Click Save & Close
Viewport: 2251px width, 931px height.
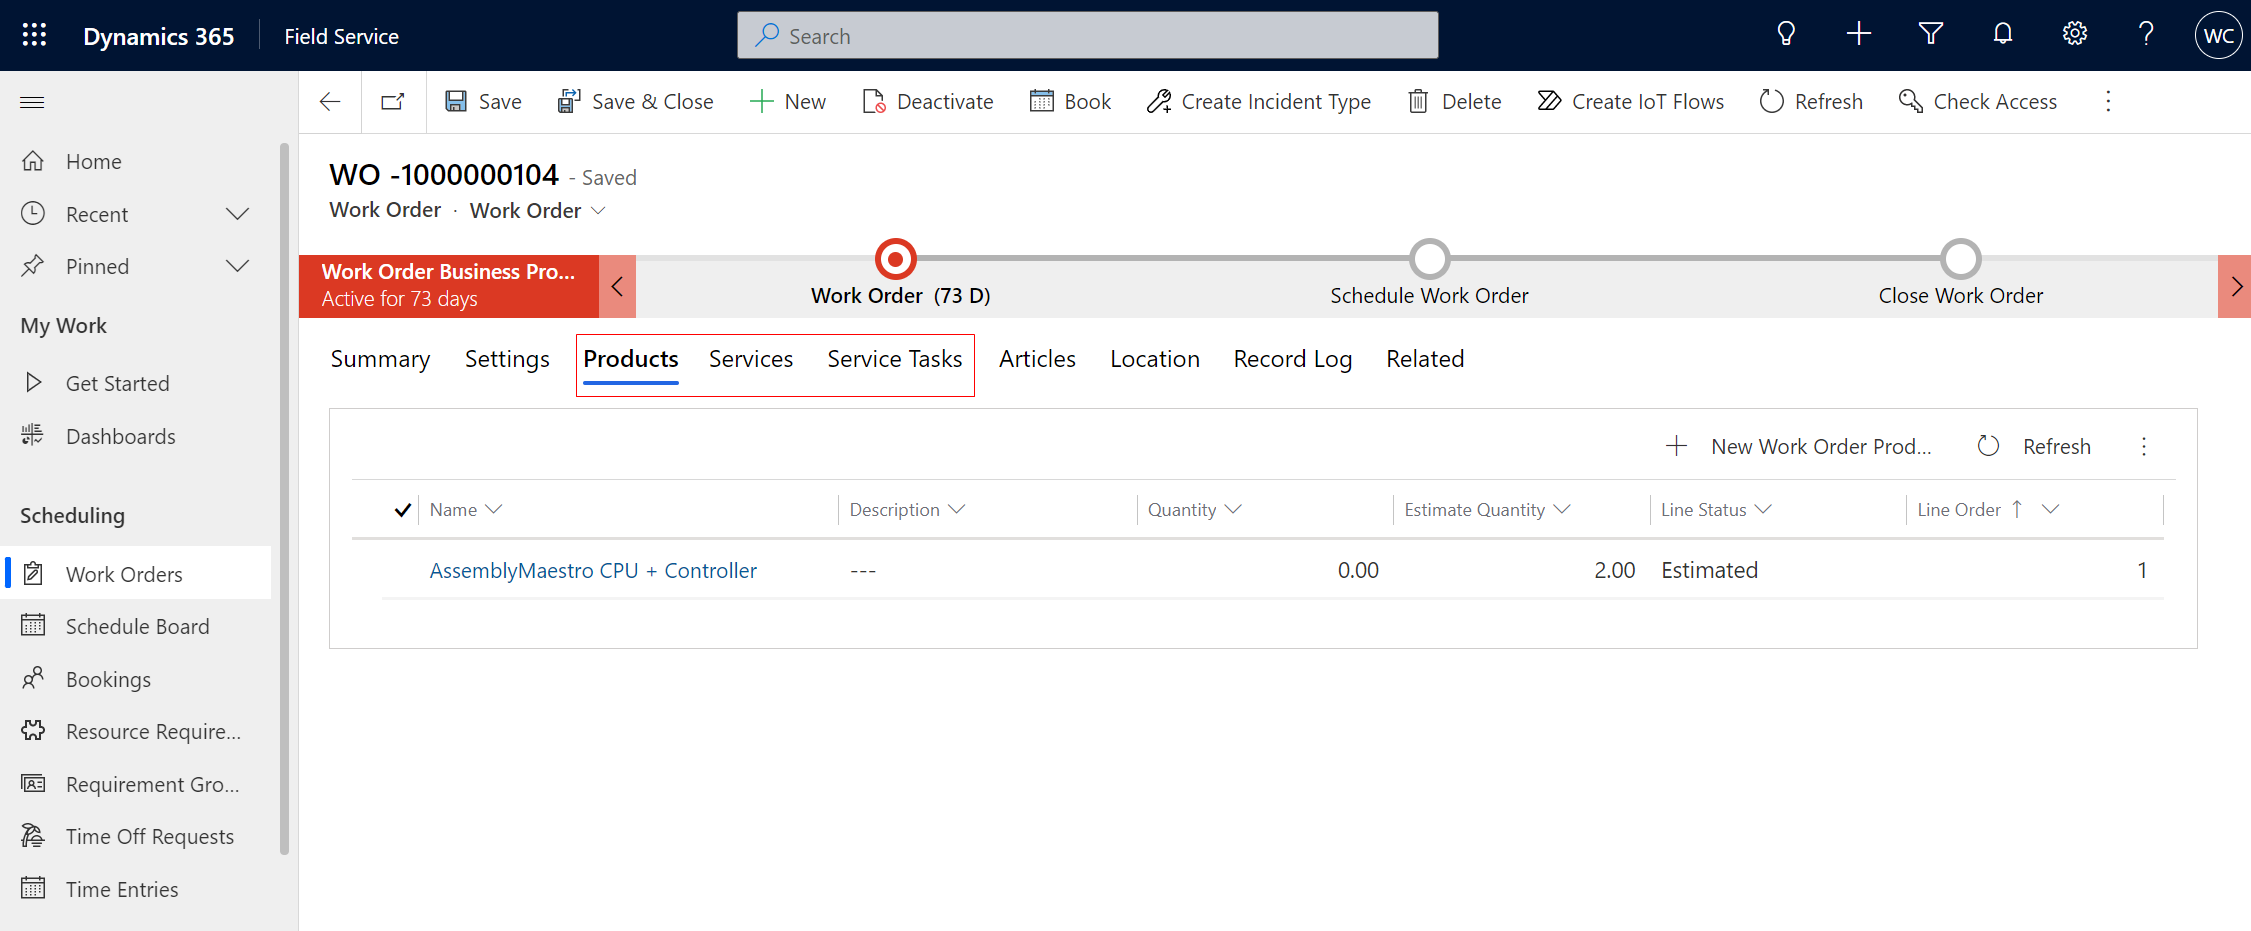click(635, 102)
